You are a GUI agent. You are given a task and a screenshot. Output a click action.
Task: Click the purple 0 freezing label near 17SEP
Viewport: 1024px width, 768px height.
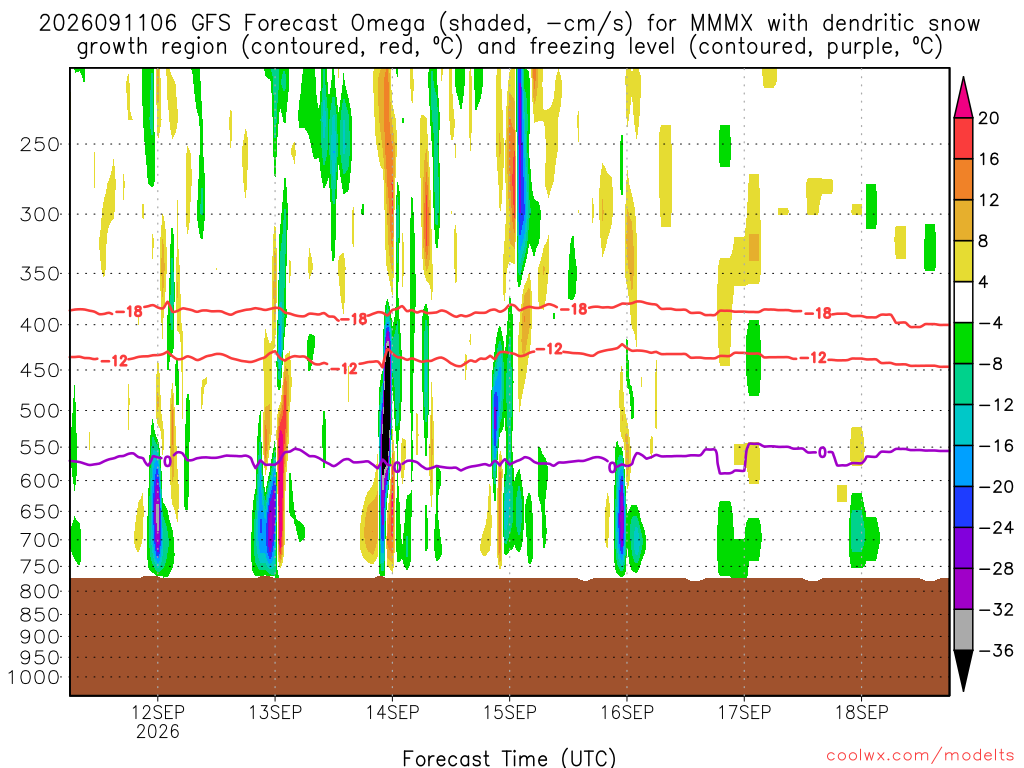click(823, 452)
